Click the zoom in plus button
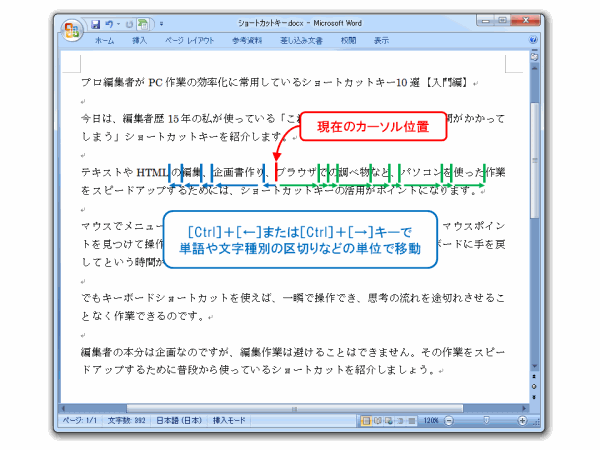This screenshot has height=450, width=600. coord(522,421)
